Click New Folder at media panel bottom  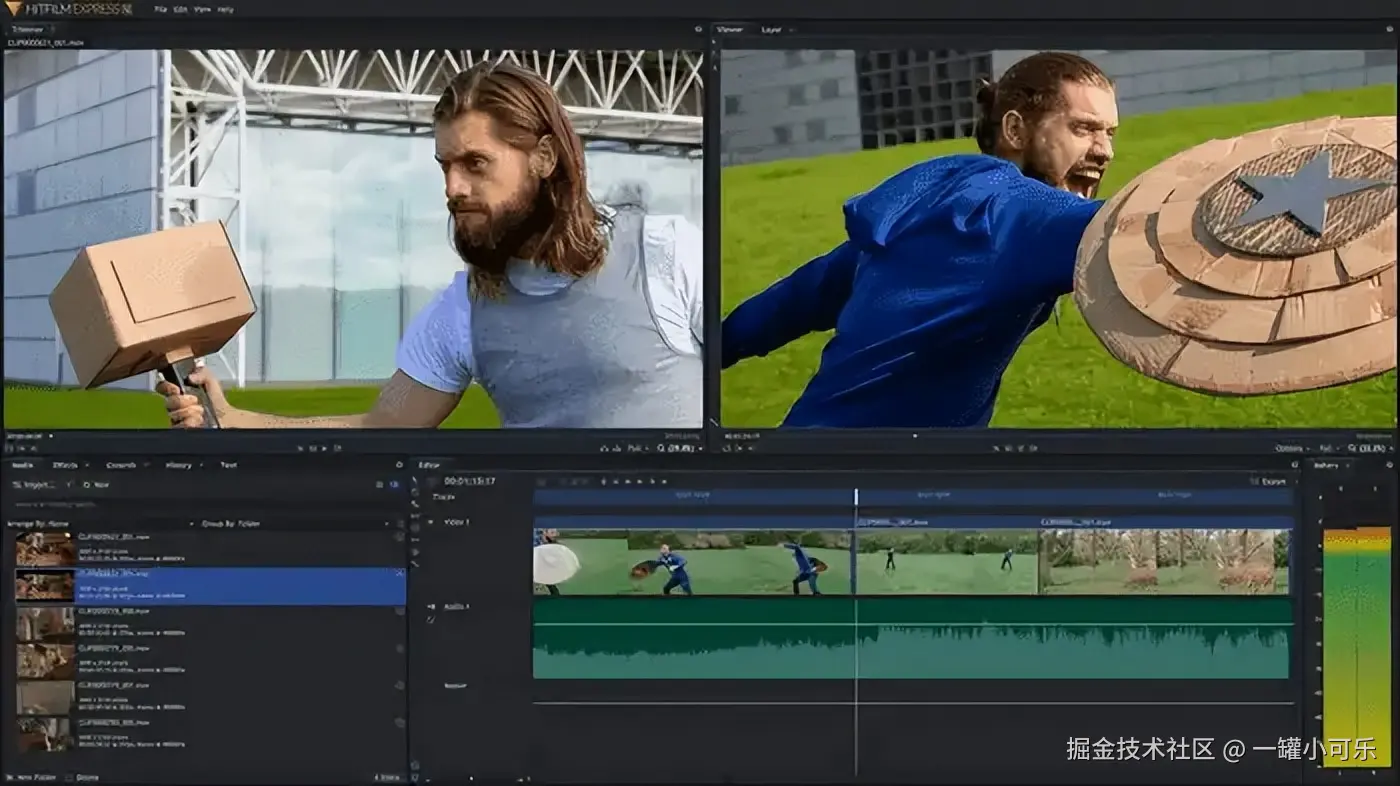click(31, 777)
